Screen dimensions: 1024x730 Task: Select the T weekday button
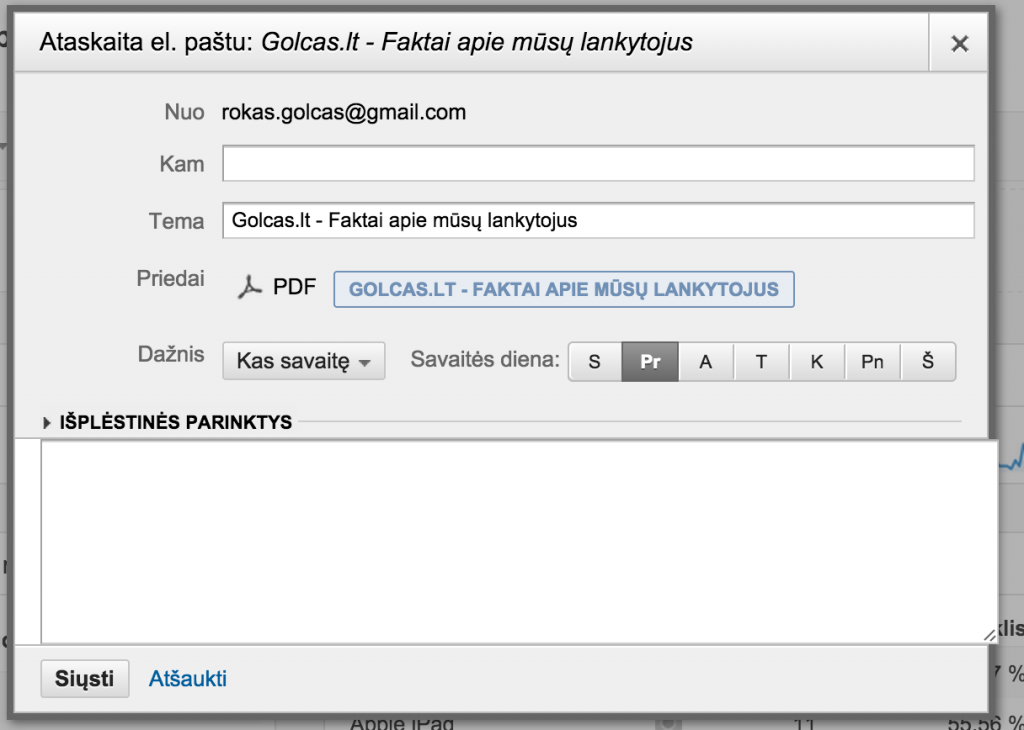click(761, 362)
